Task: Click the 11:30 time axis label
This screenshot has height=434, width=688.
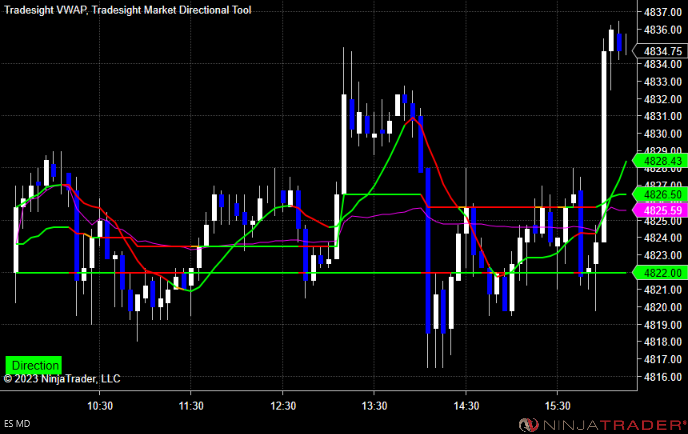Action: click(191, 405)
